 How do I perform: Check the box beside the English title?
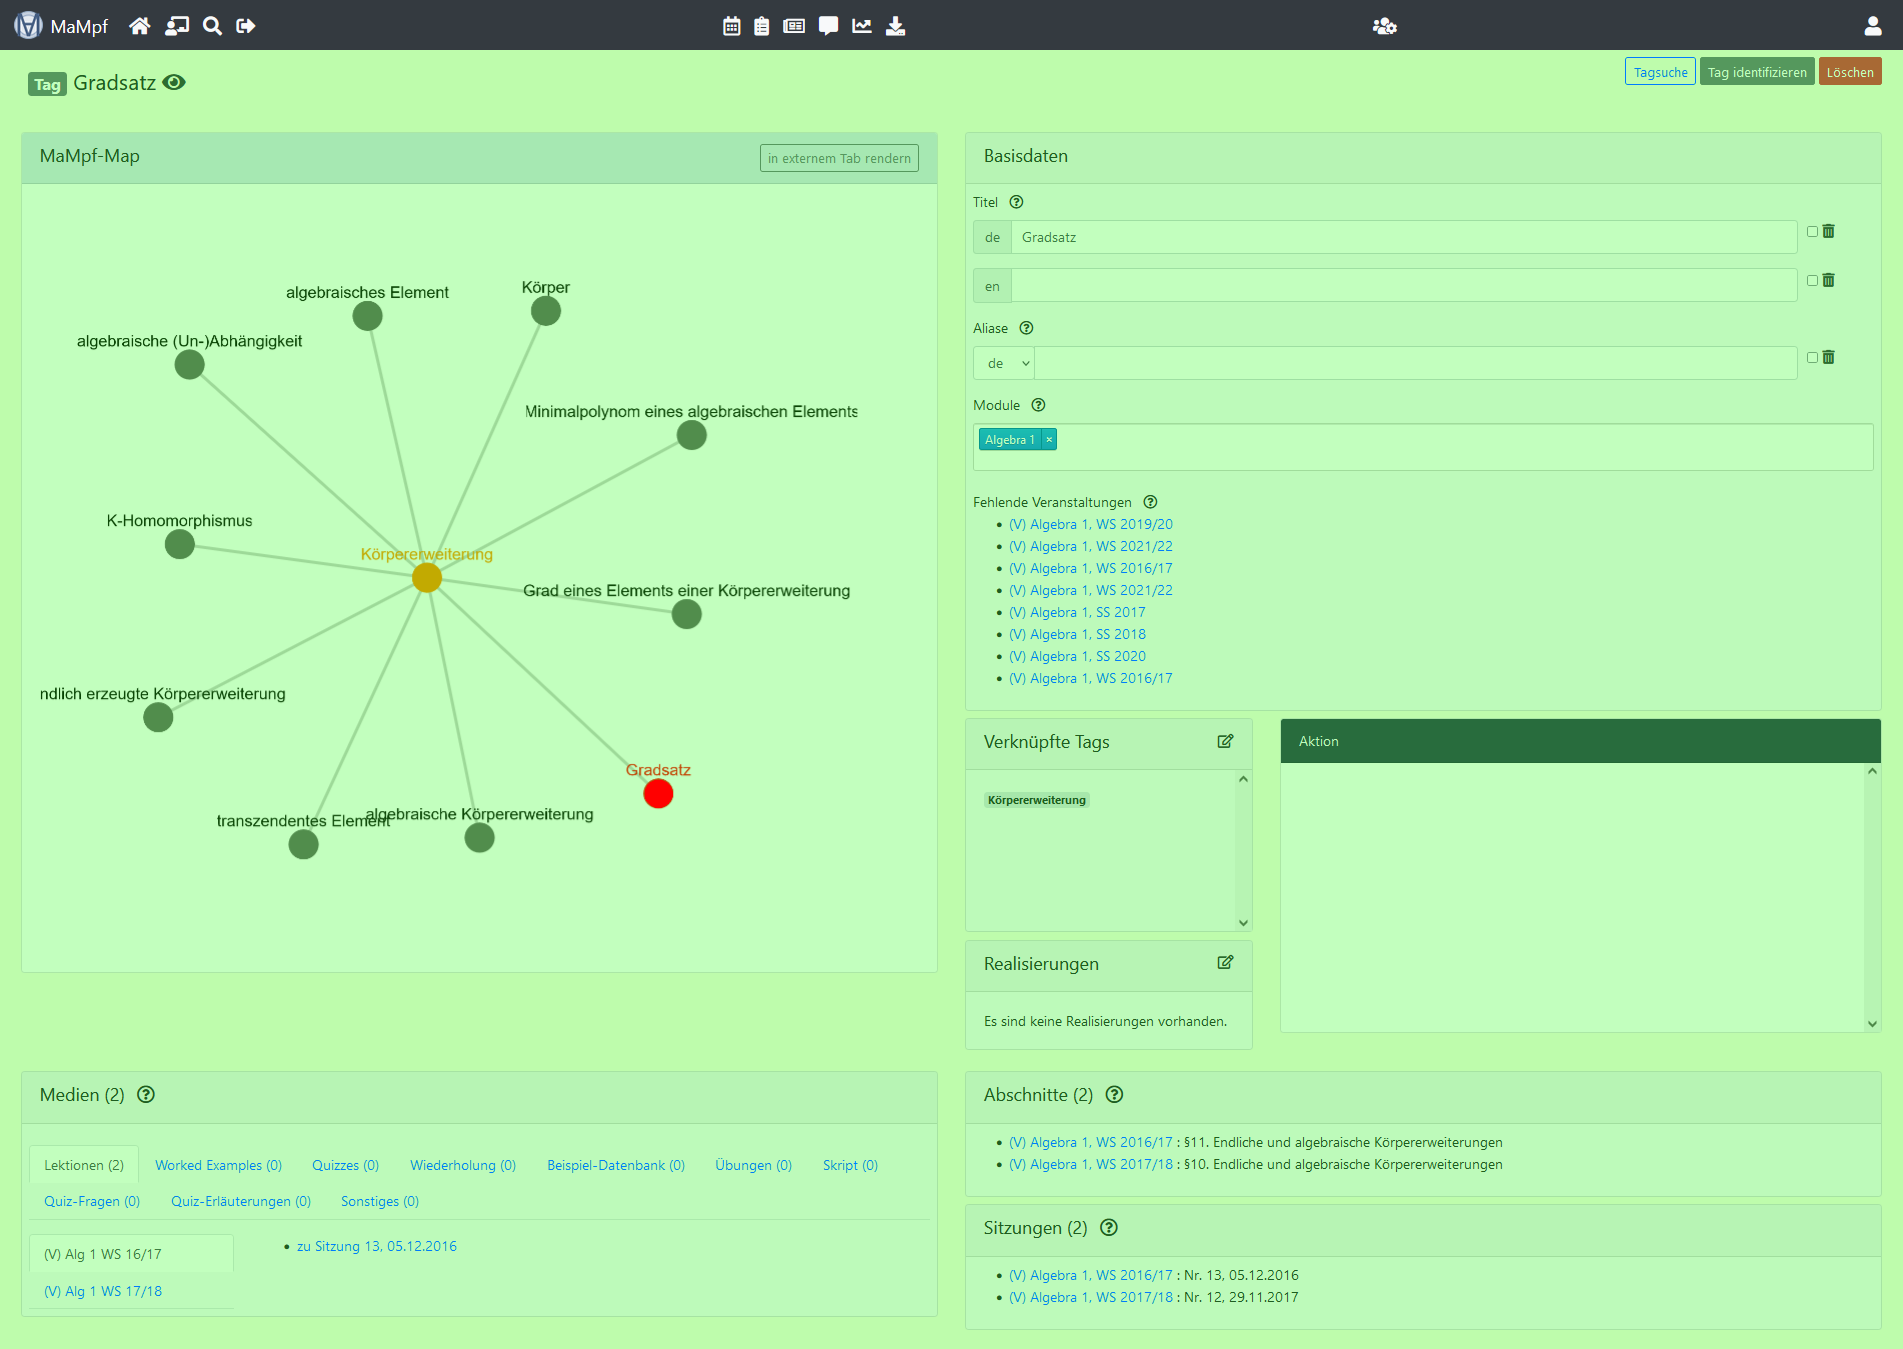coord(1812,281)
